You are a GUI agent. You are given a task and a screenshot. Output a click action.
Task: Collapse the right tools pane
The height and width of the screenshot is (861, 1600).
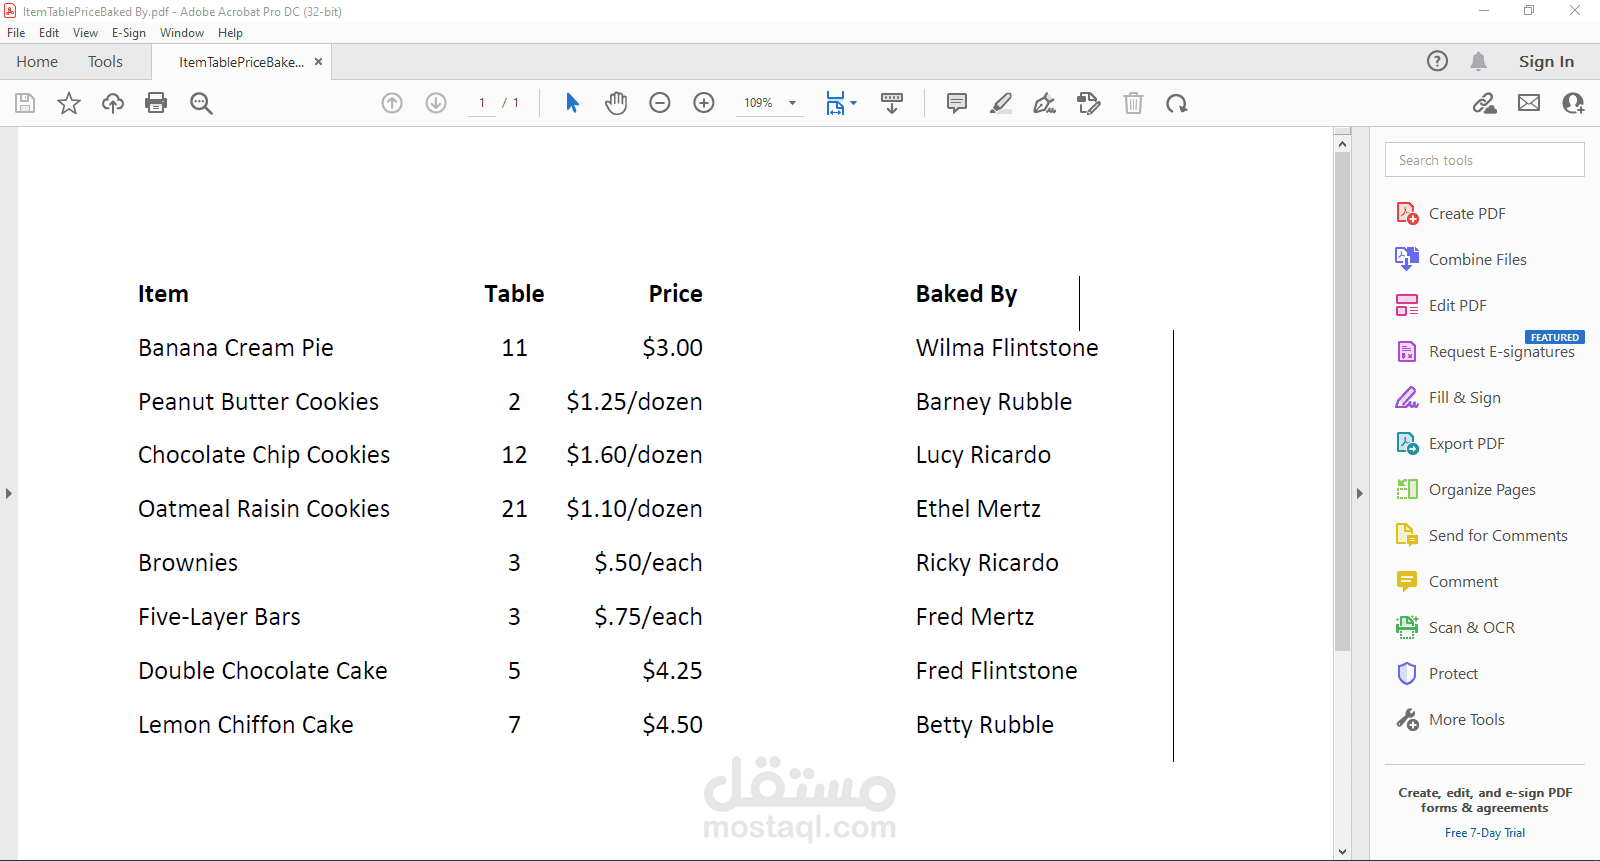click(1359, 493)
